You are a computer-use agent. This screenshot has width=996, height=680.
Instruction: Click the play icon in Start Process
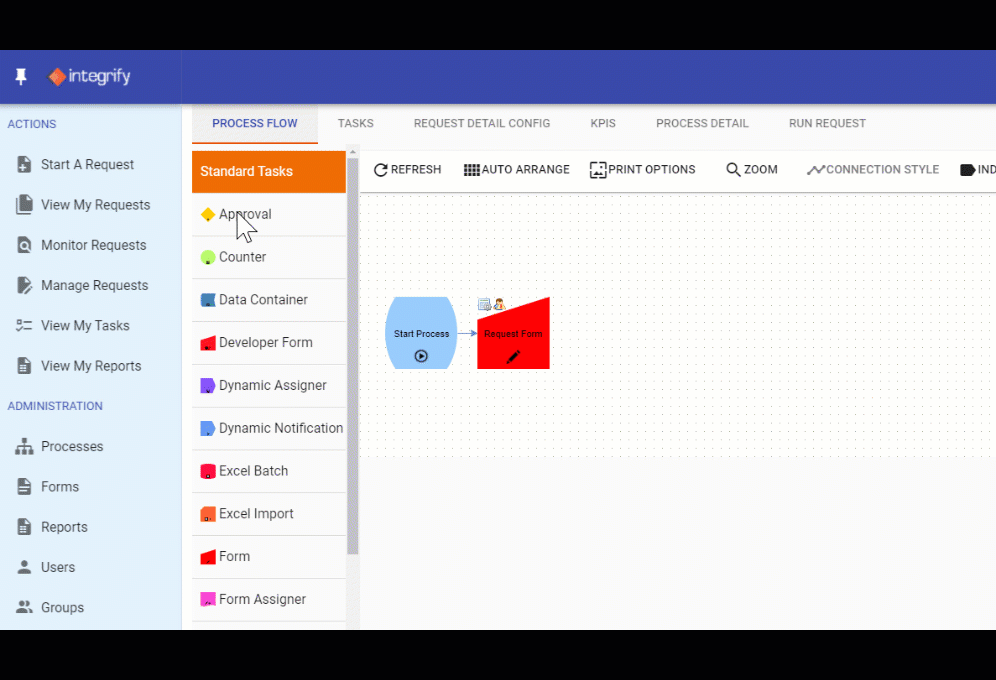pos(421,356)
